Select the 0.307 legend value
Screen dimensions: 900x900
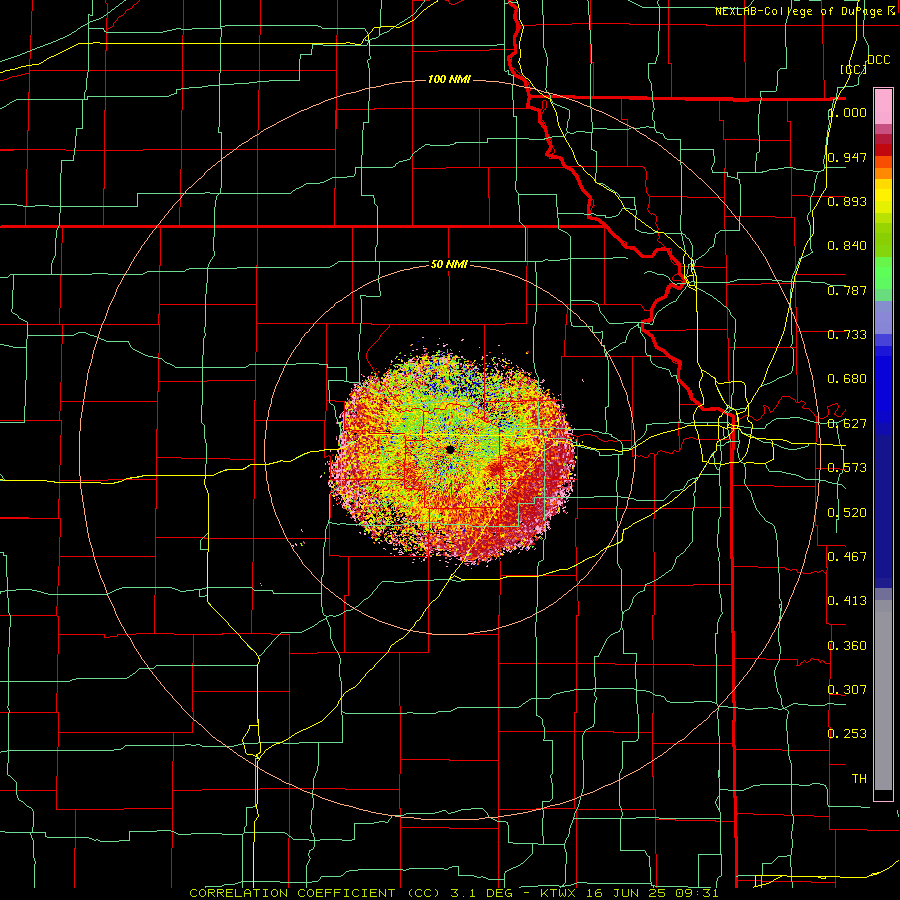847,689
